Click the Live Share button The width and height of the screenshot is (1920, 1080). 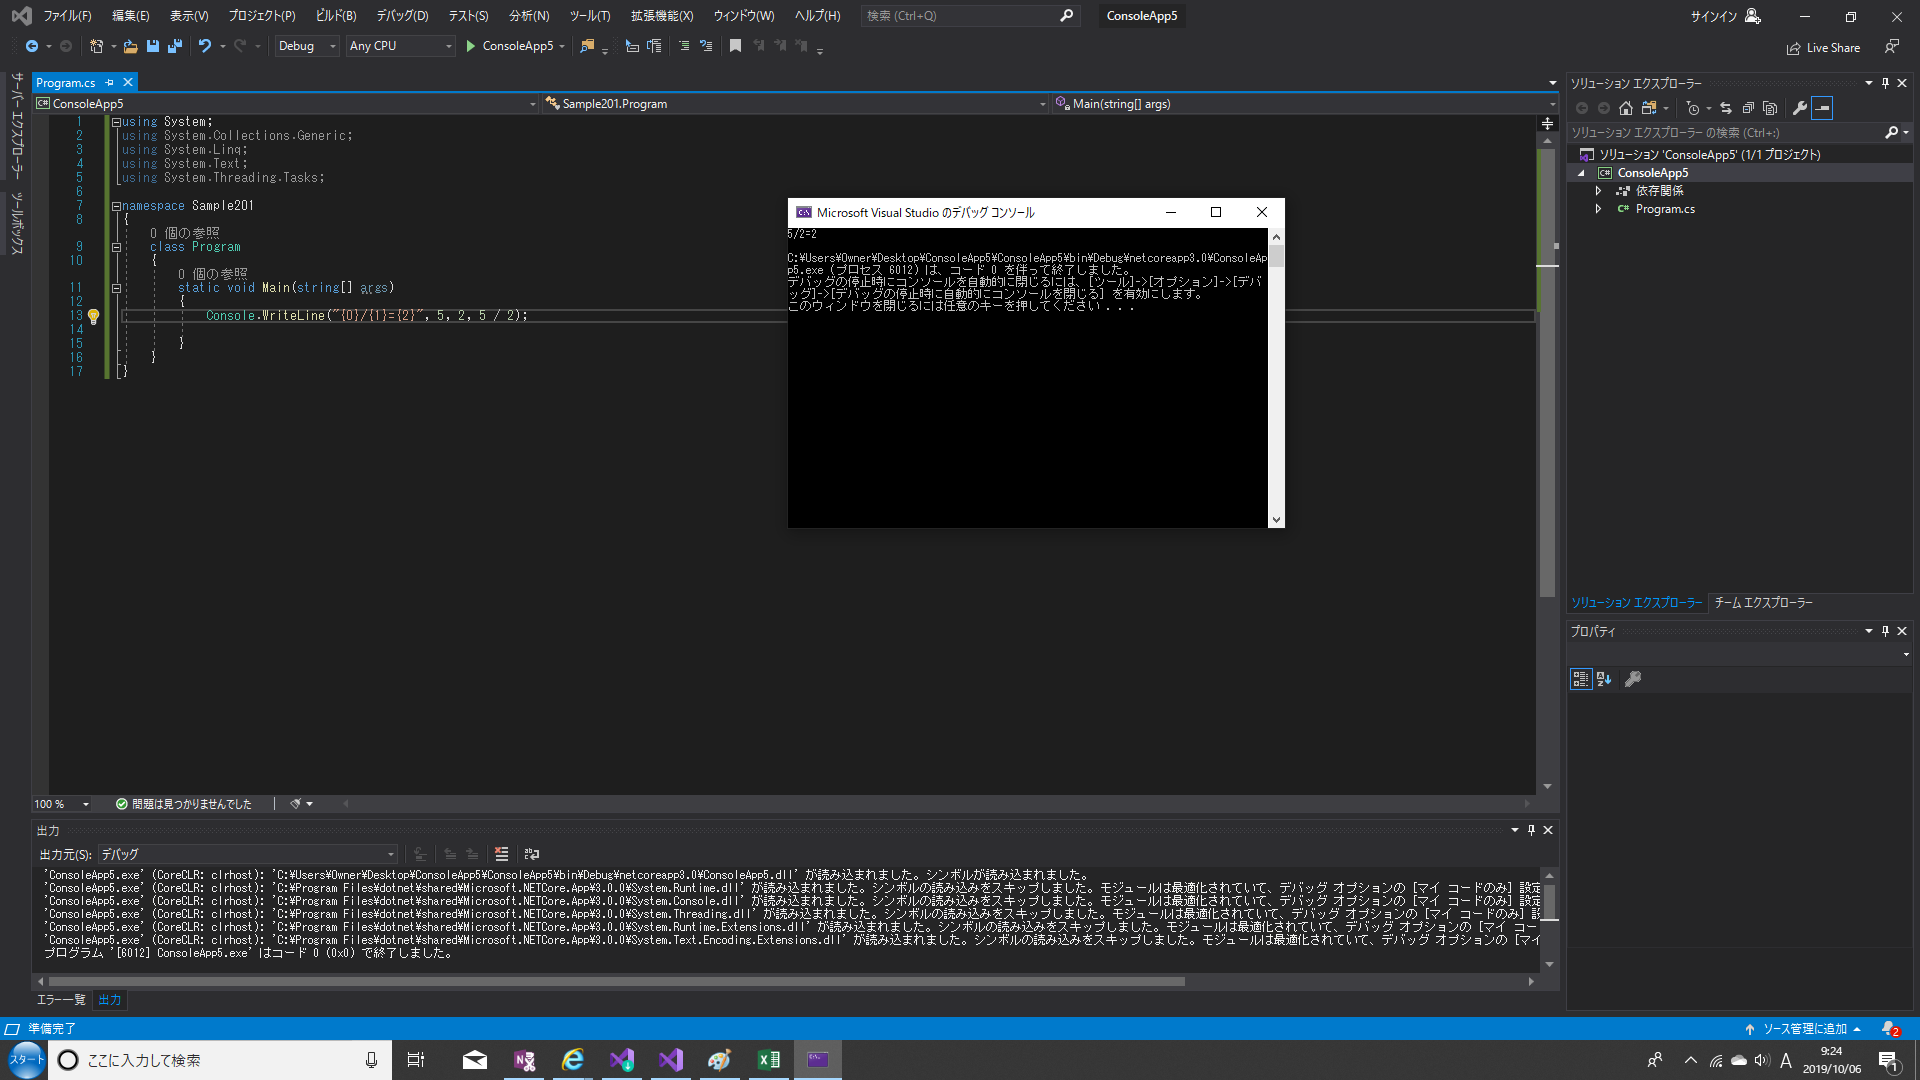[x=1823, y=48]
